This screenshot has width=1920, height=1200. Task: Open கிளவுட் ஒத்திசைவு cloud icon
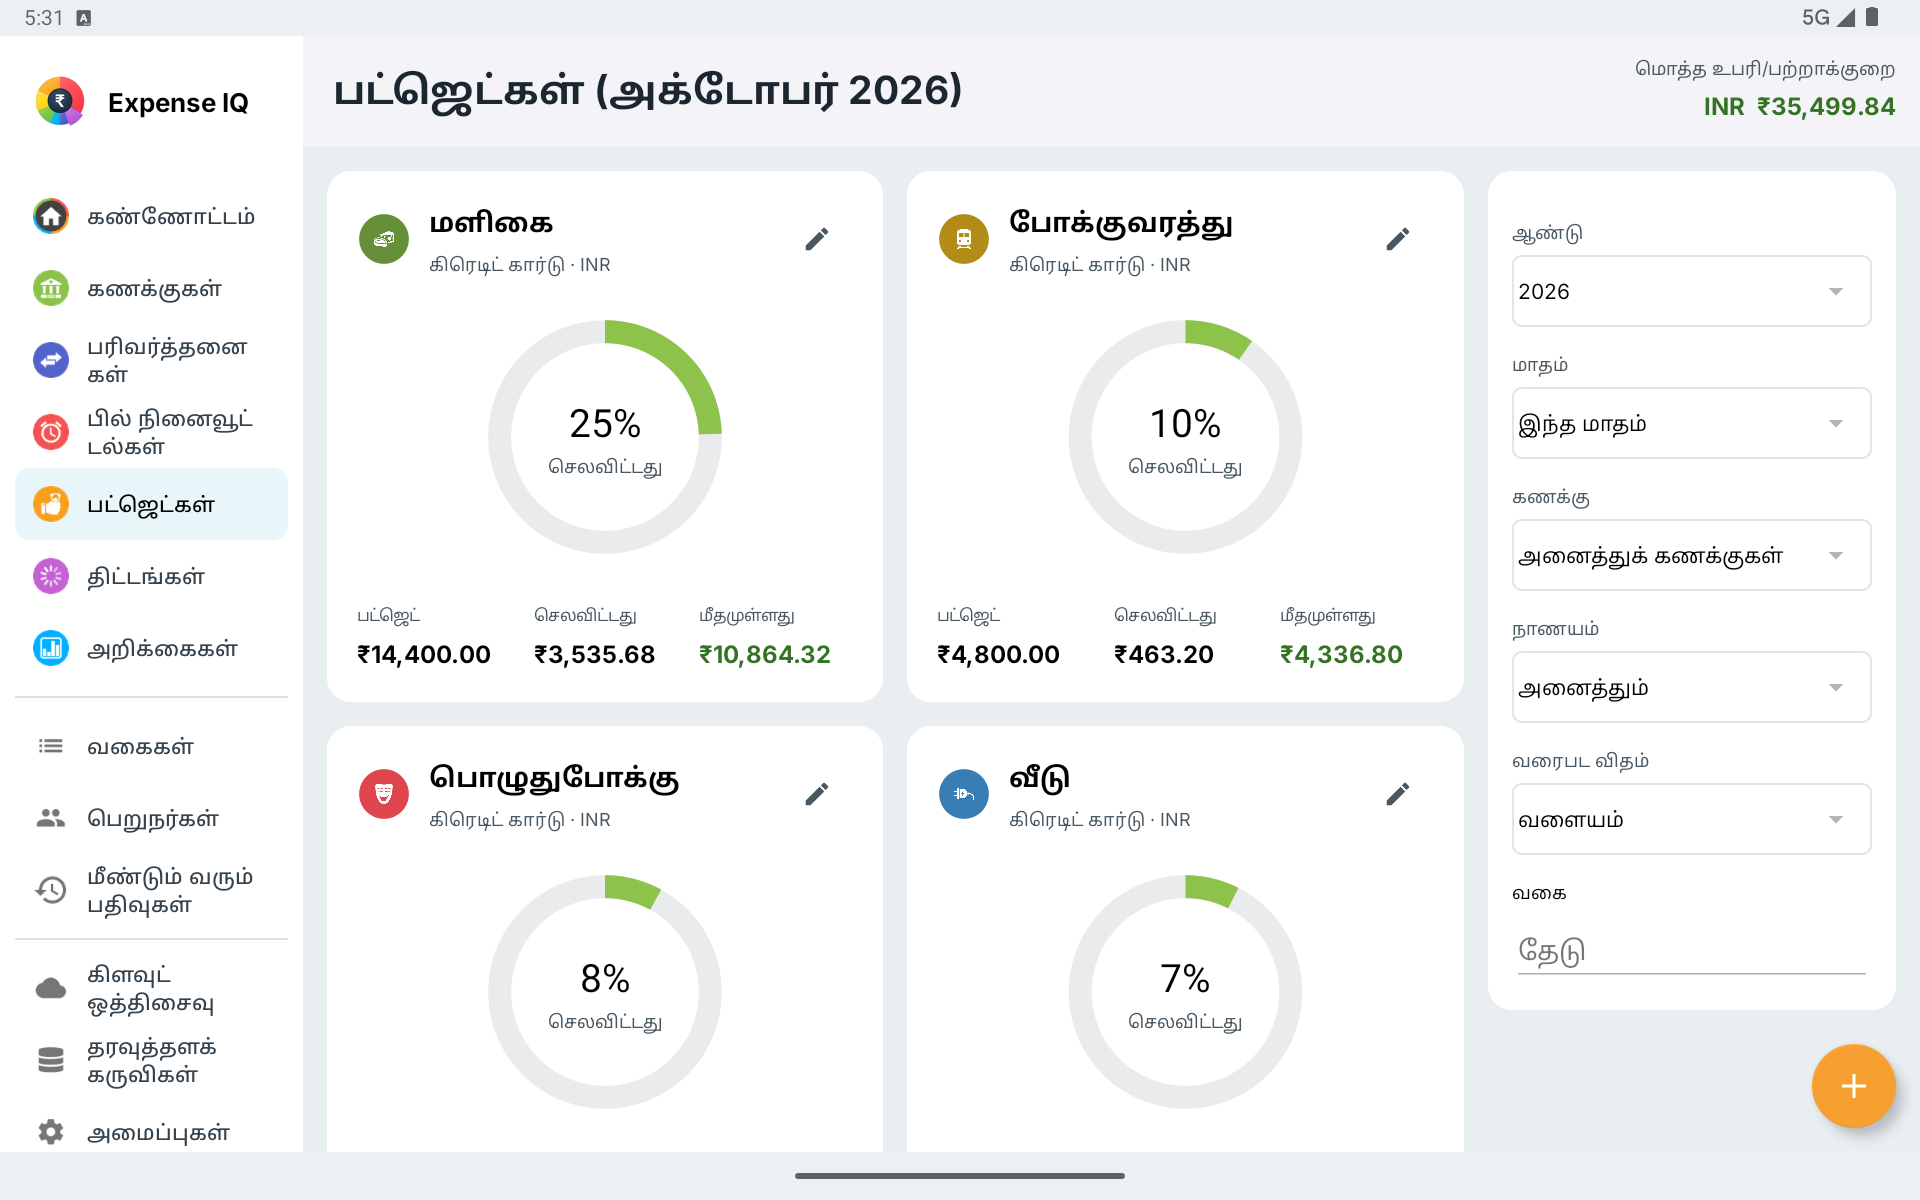[x=51, y=988]
